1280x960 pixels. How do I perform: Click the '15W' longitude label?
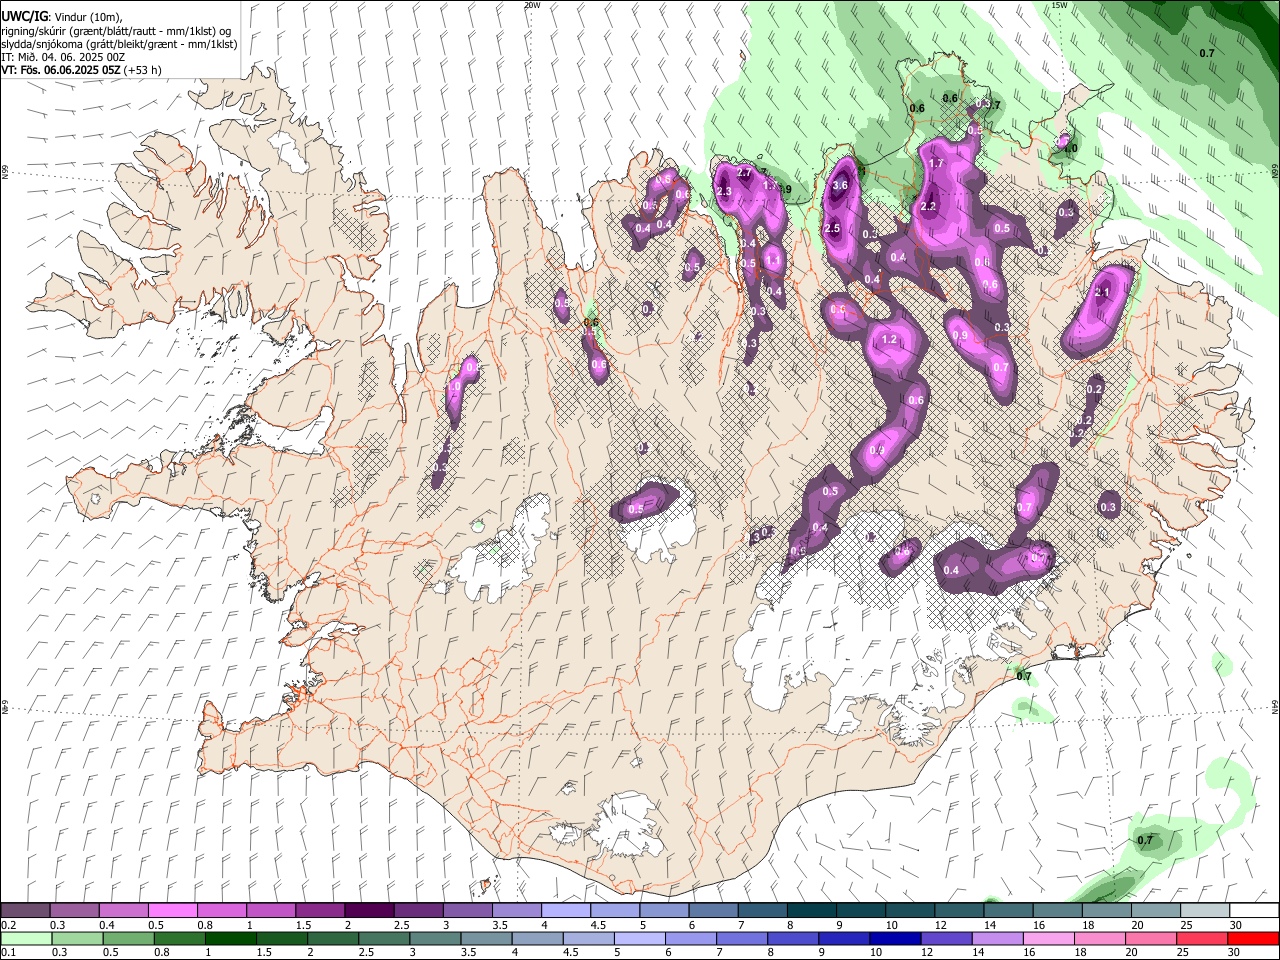pyautogui.click(x=1059, y=5)
